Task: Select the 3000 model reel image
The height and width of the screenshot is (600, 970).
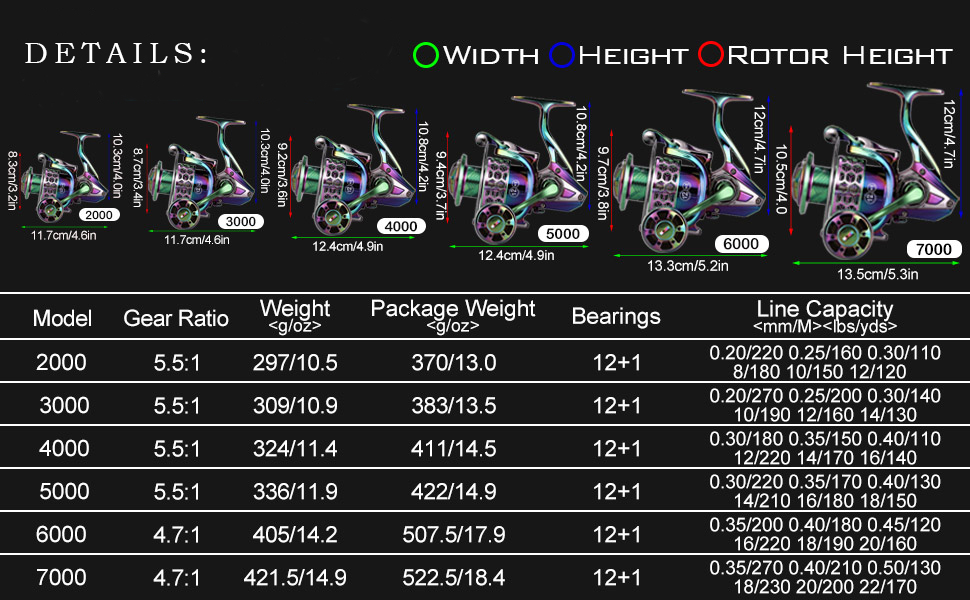Action: [204, 173]
